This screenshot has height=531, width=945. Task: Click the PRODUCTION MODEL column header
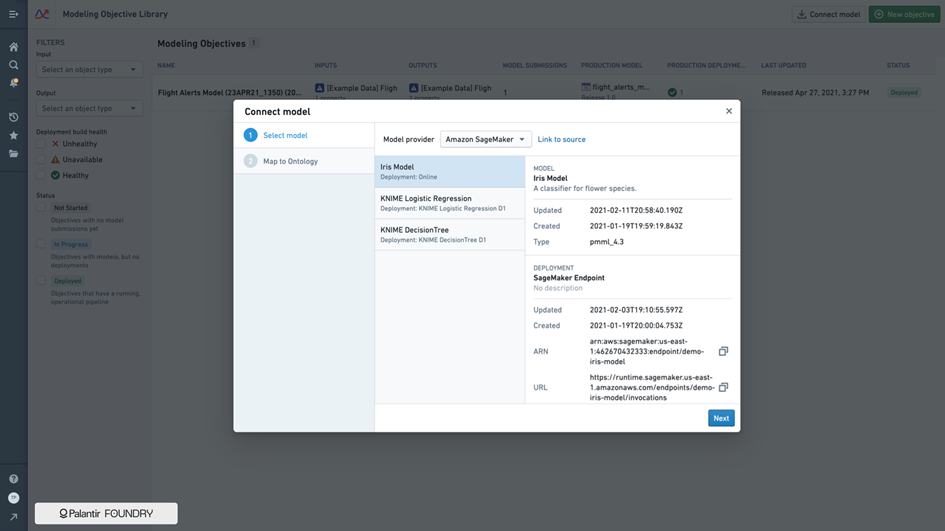611,65
